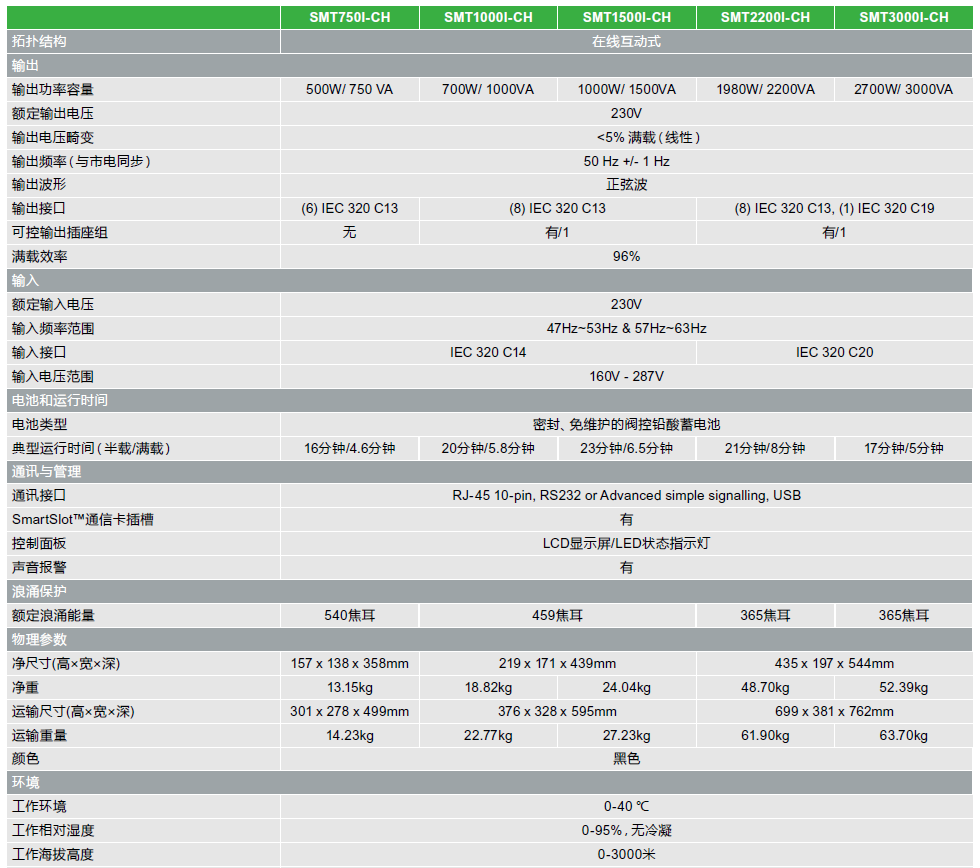
Task: Click the SMT3000I-CH column header
Action: coord(904,17)
